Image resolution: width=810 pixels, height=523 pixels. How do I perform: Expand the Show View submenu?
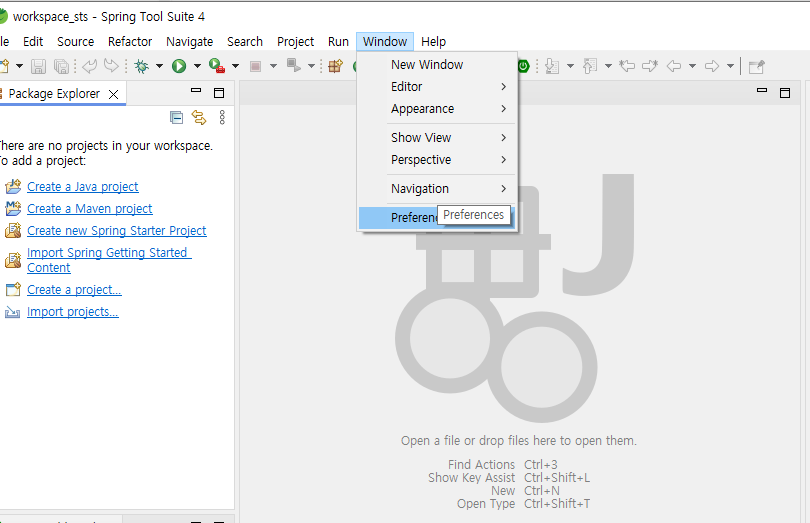pyautogui.click(x=438, y=137)
